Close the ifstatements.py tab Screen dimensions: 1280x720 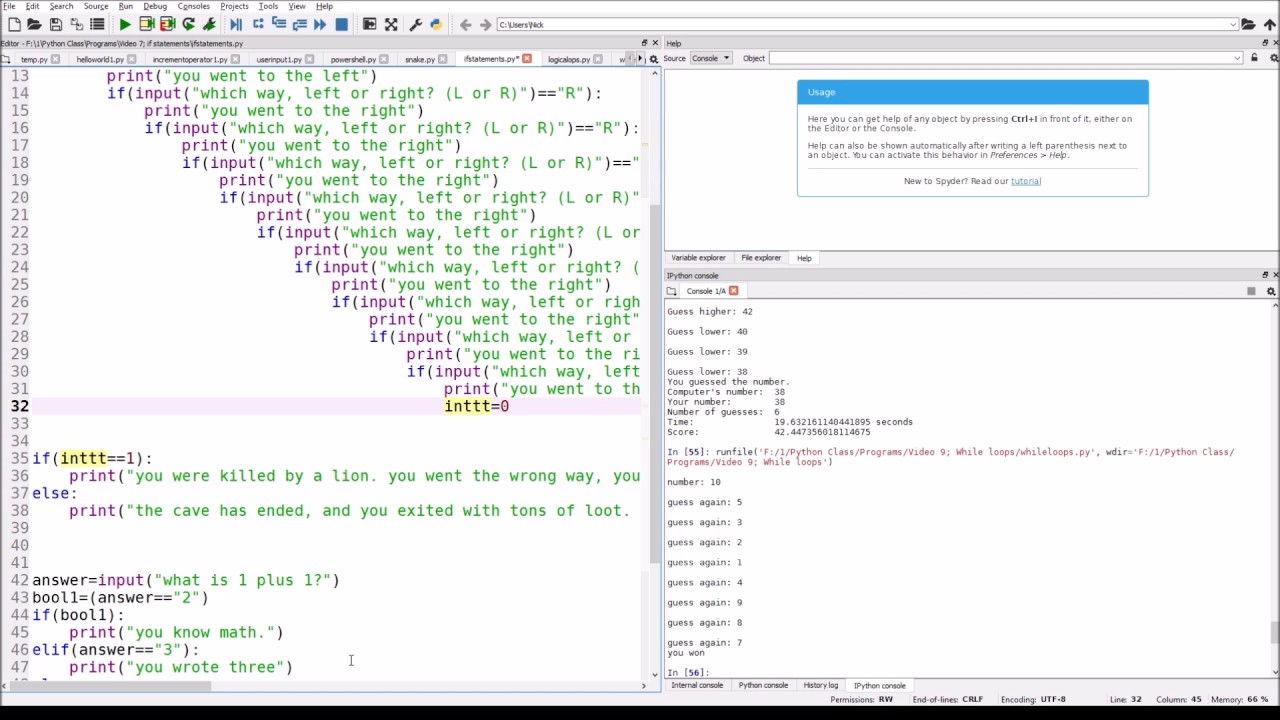point(528,59)
